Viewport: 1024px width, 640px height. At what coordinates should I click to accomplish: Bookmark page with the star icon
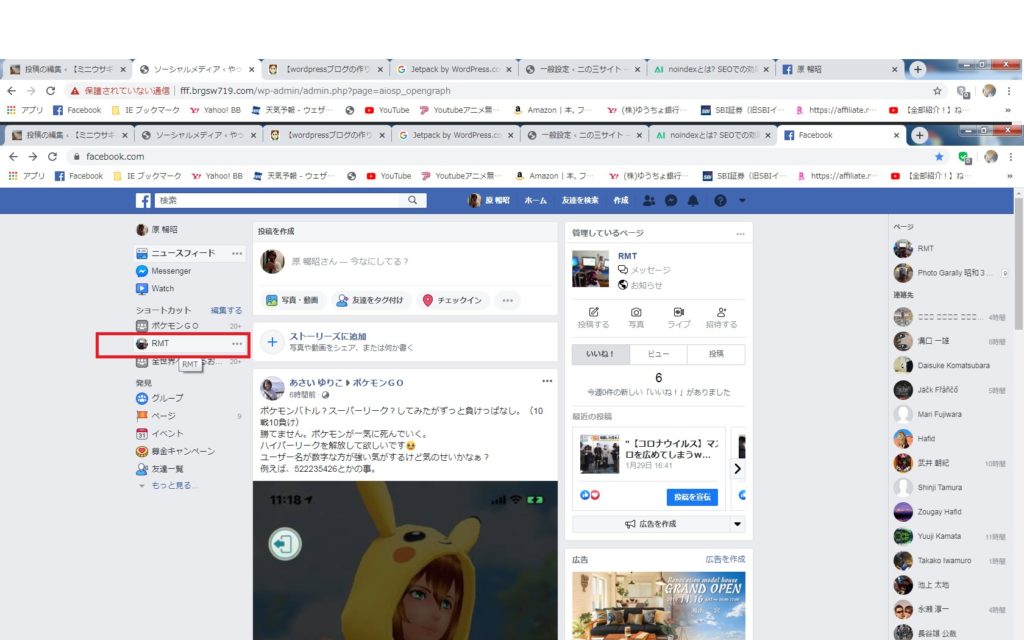(938, 157)
